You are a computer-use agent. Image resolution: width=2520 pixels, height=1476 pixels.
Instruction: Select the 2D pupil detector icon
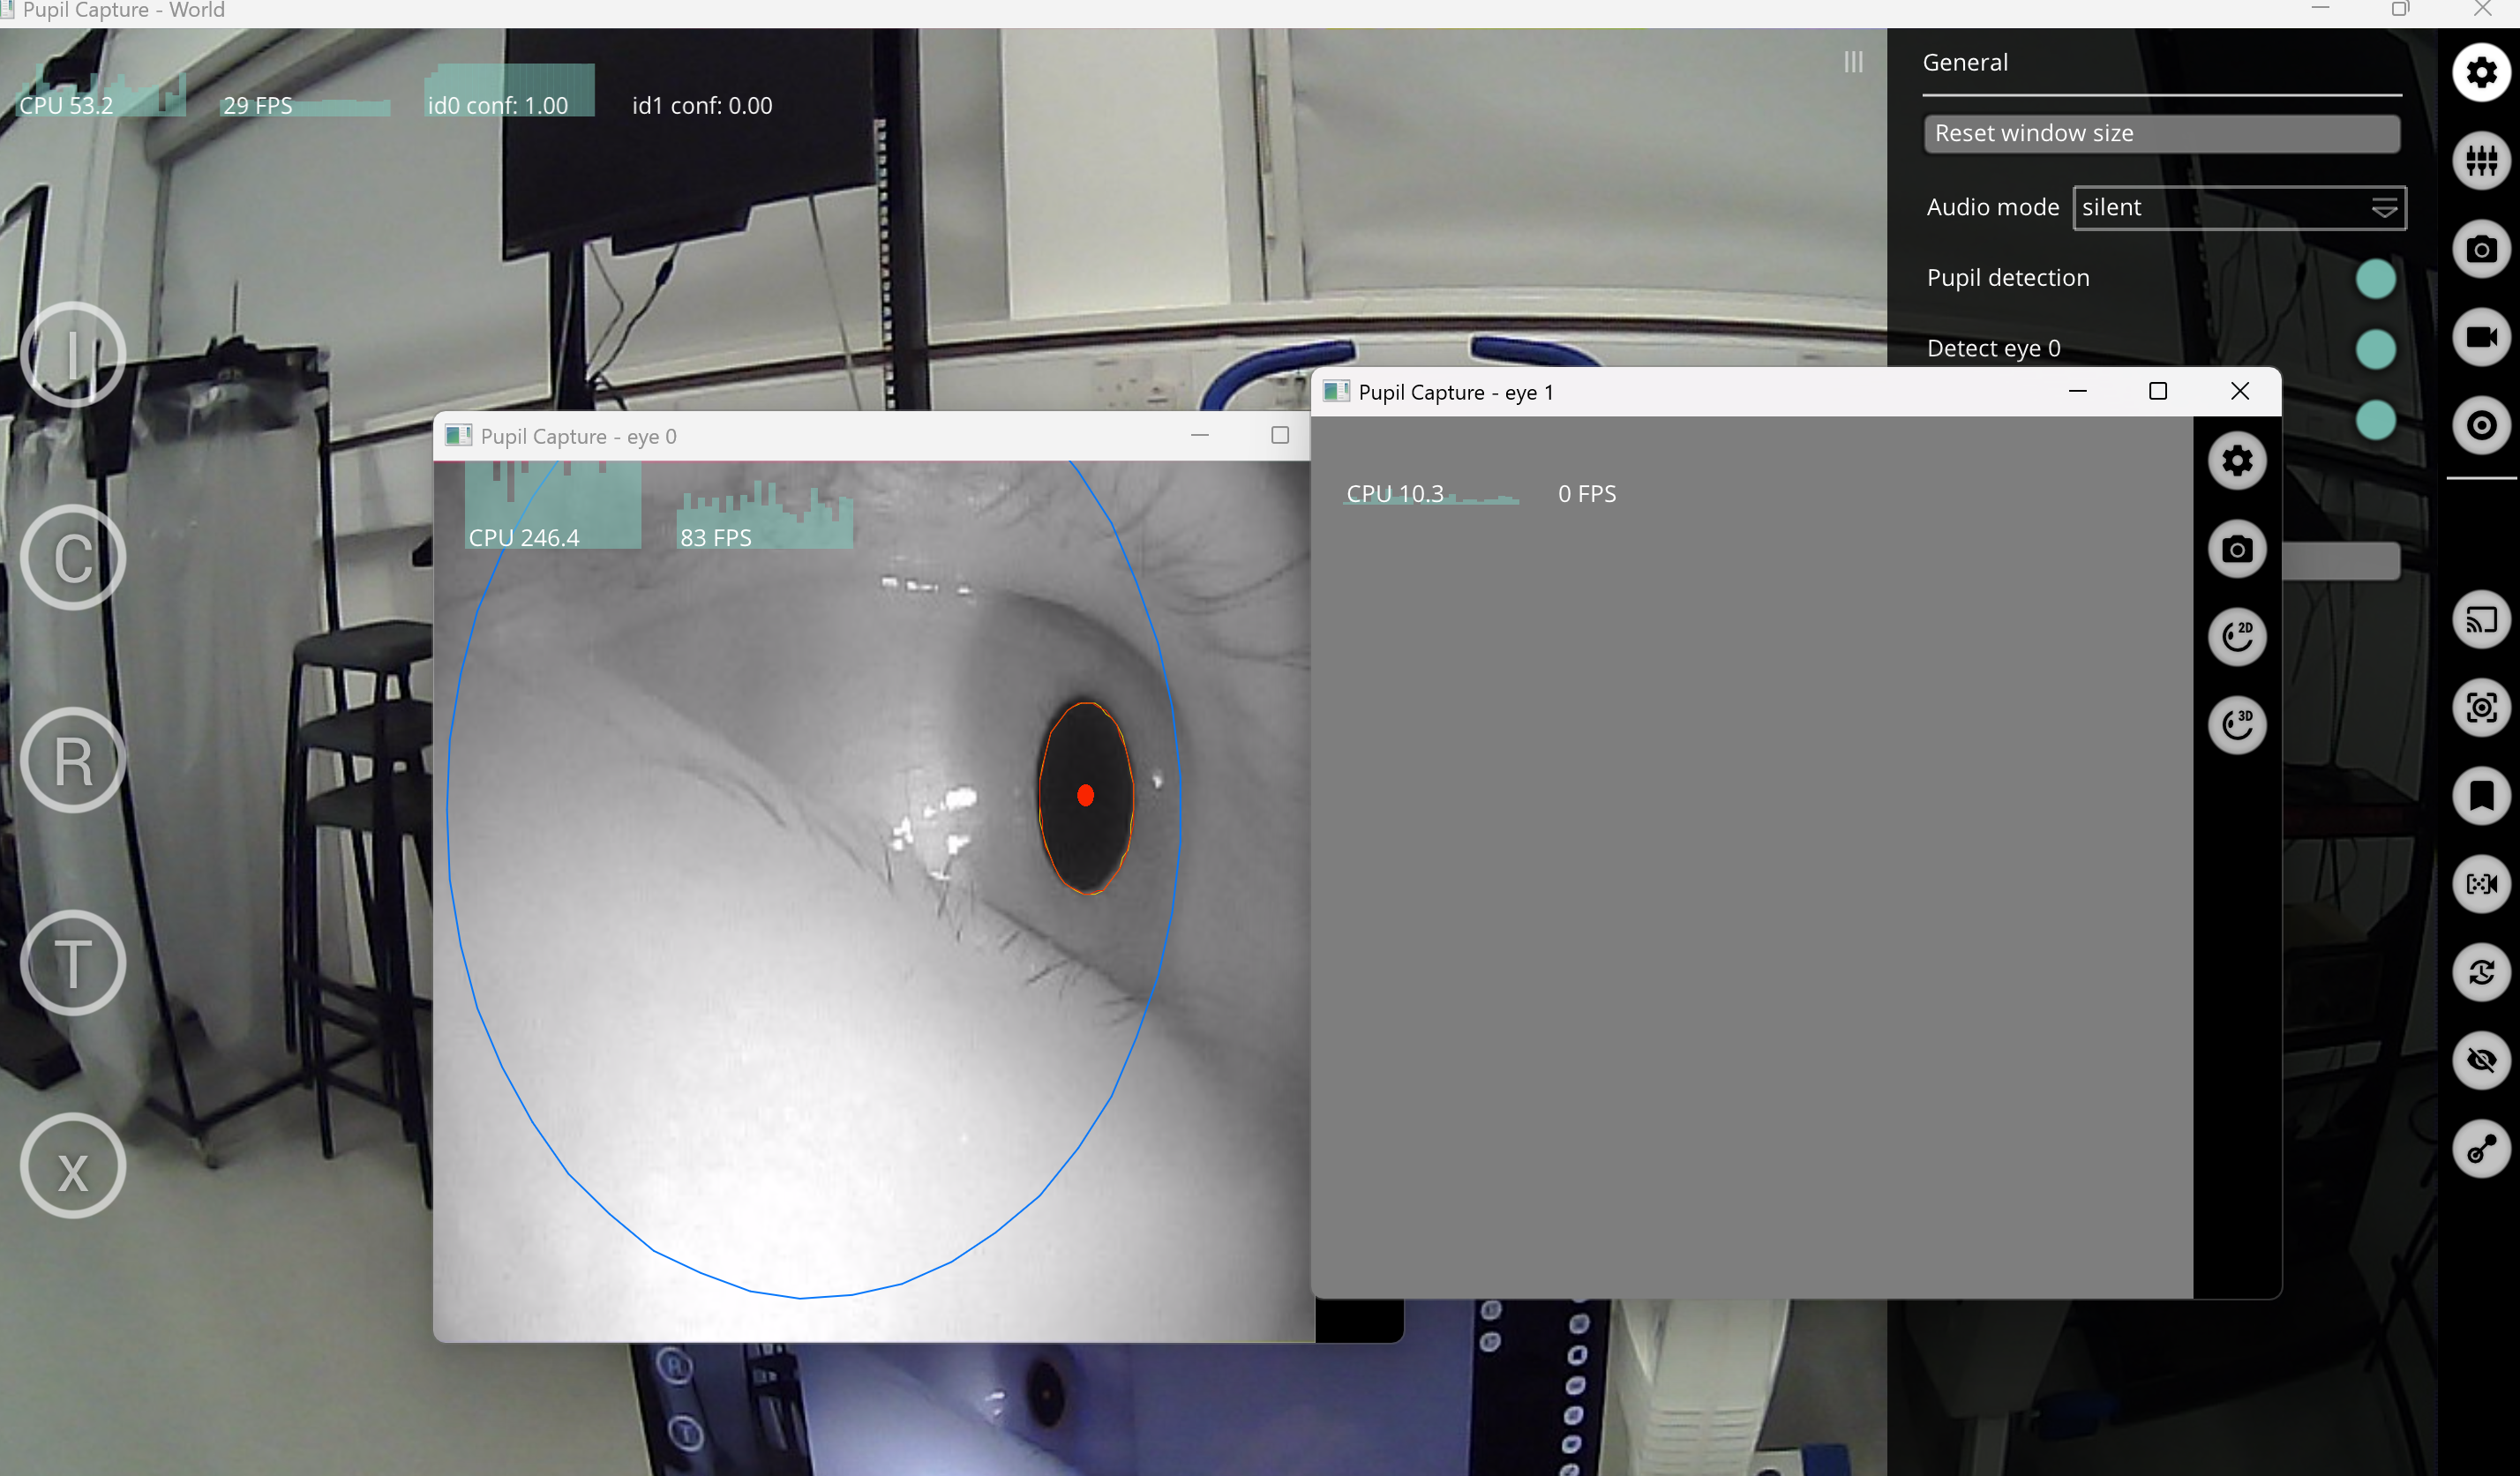(2237, 637)
